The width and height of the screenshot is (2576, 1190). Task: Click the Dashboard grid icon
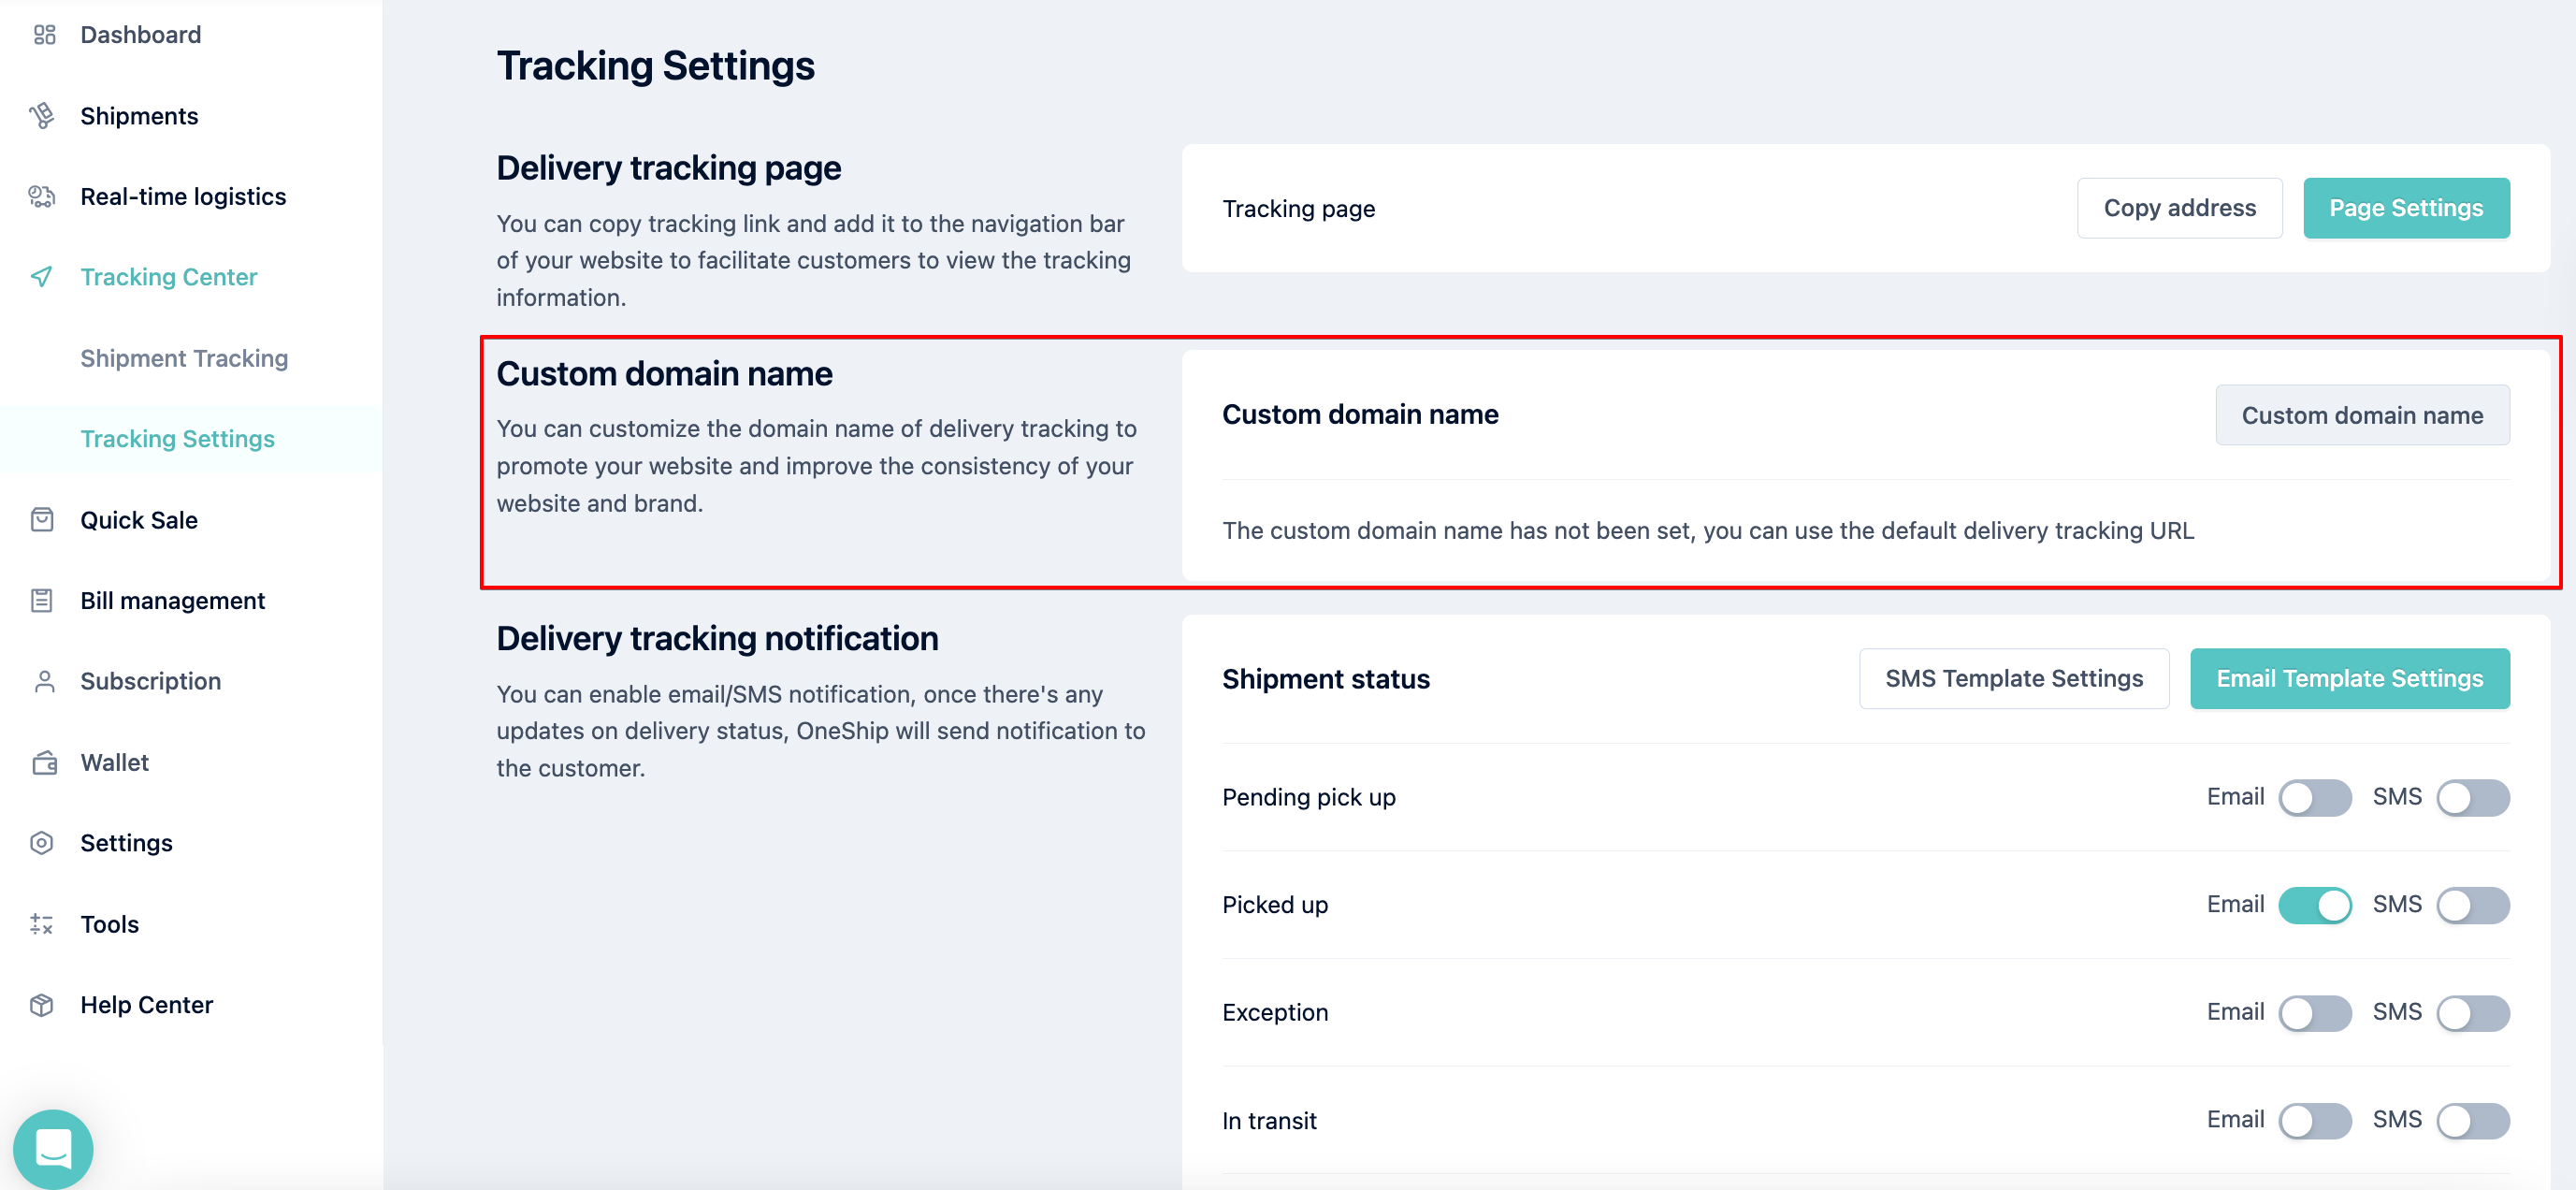(44, 35)
